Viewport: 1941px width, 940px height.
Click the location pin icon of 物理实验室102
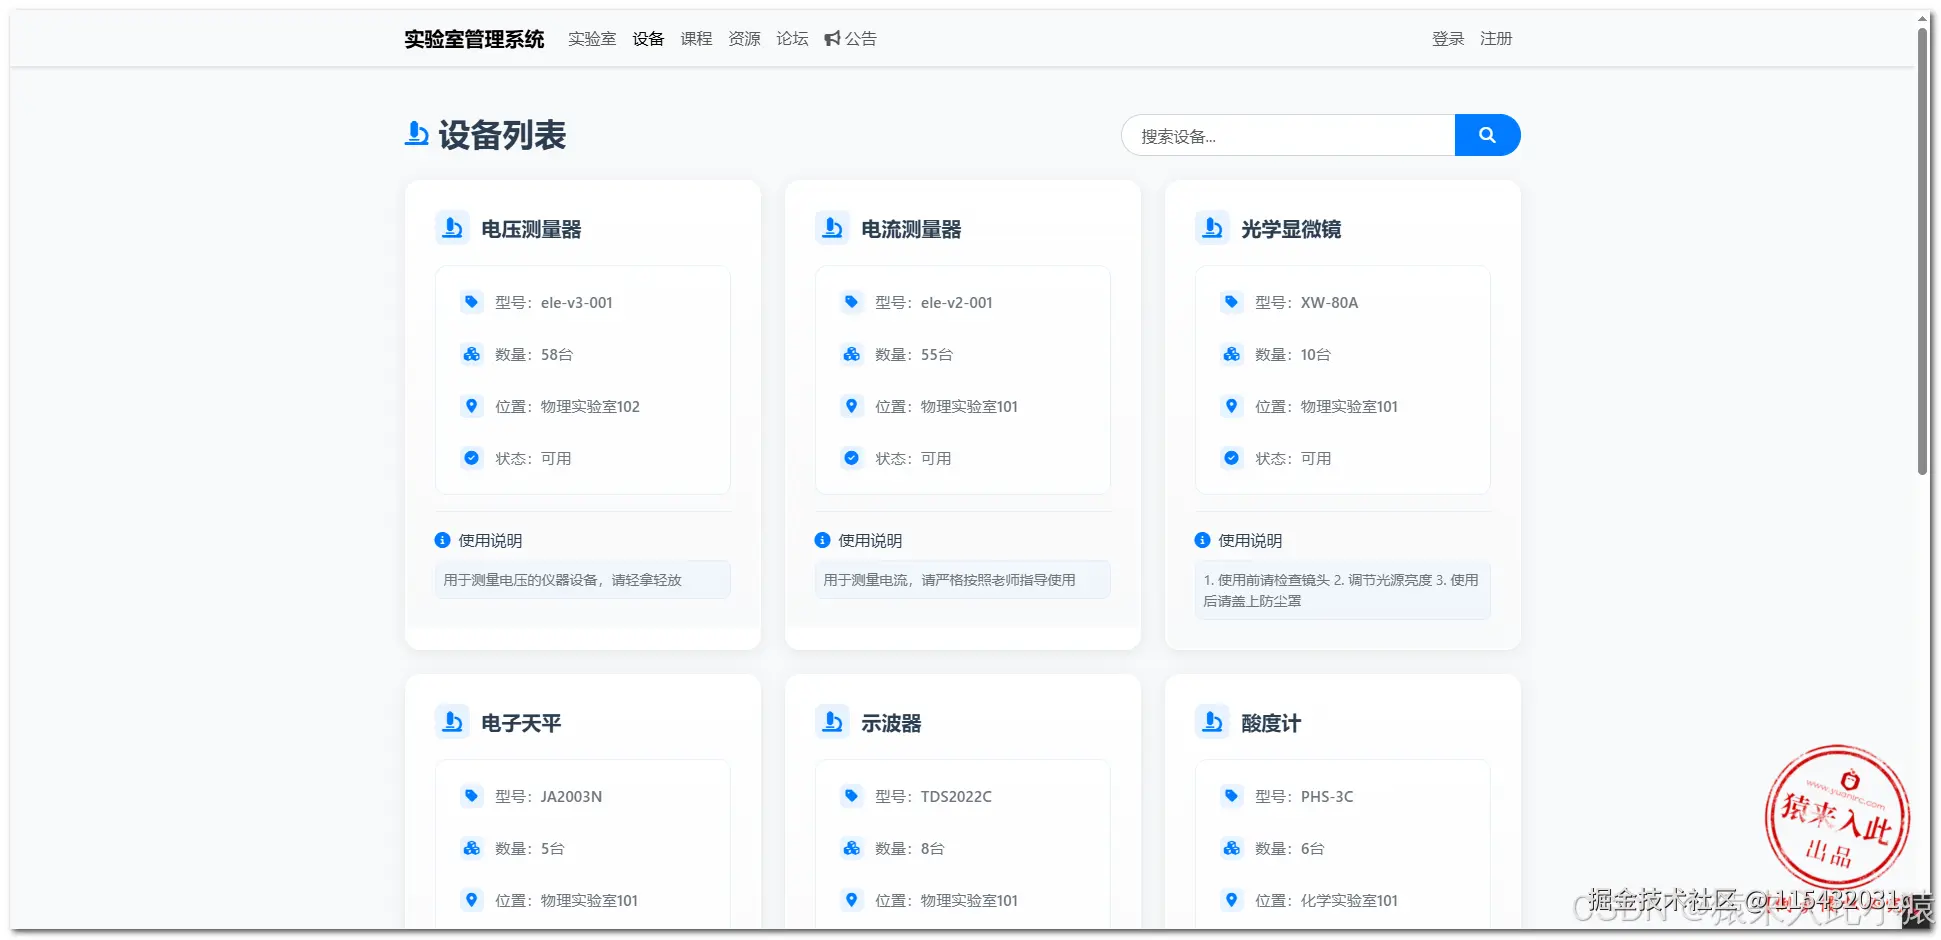(x=471, y=406)
